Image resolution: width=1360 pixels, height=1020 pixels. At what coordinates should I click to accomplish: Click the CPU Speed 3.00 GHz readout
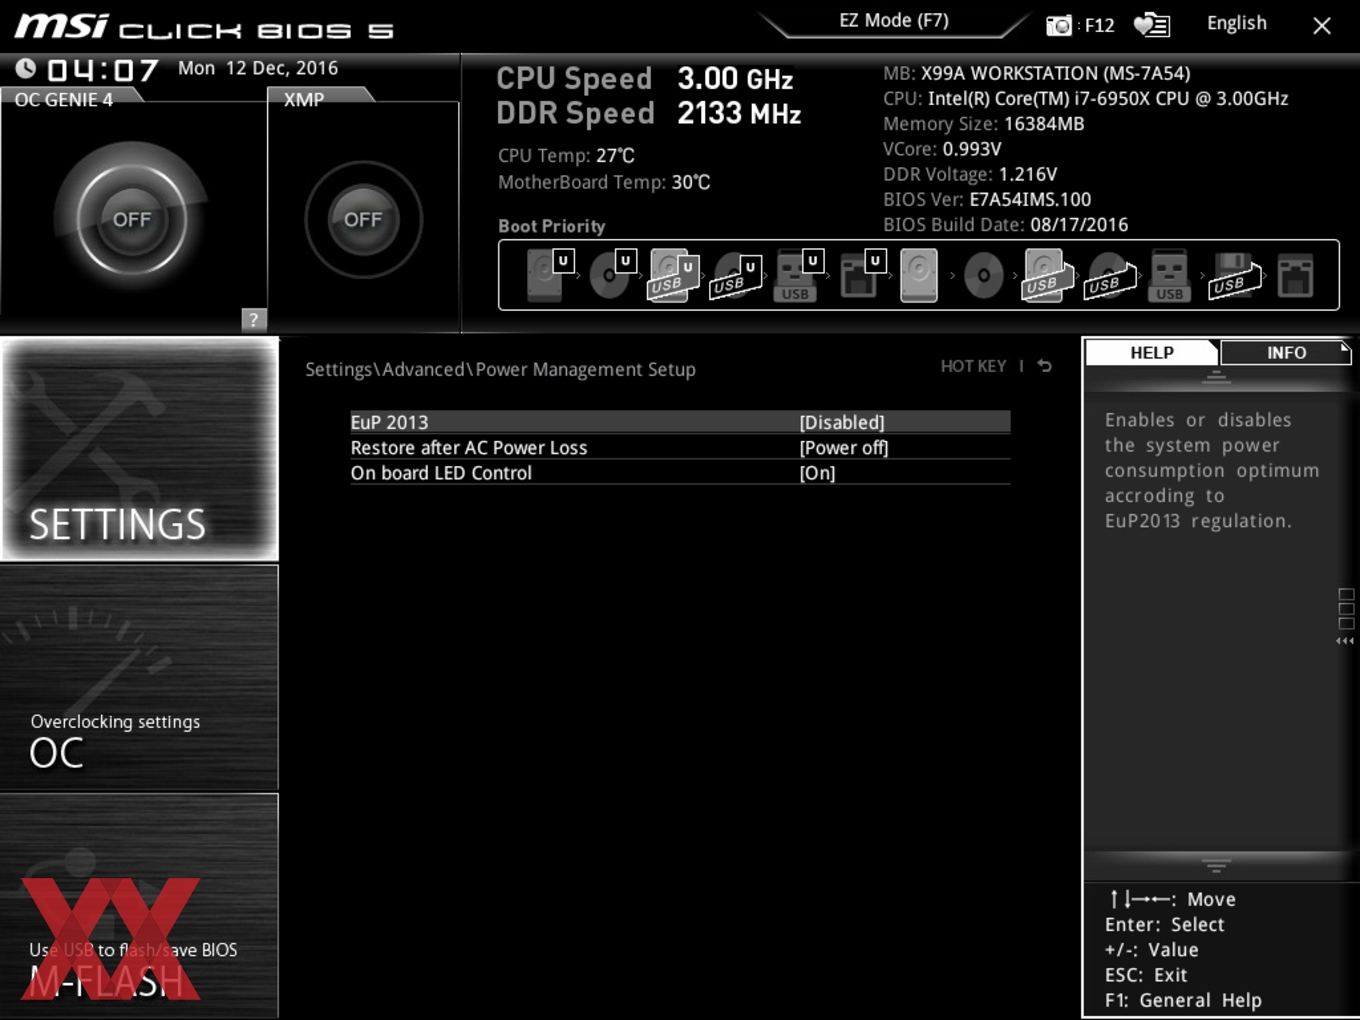click(x=645, y=78)
